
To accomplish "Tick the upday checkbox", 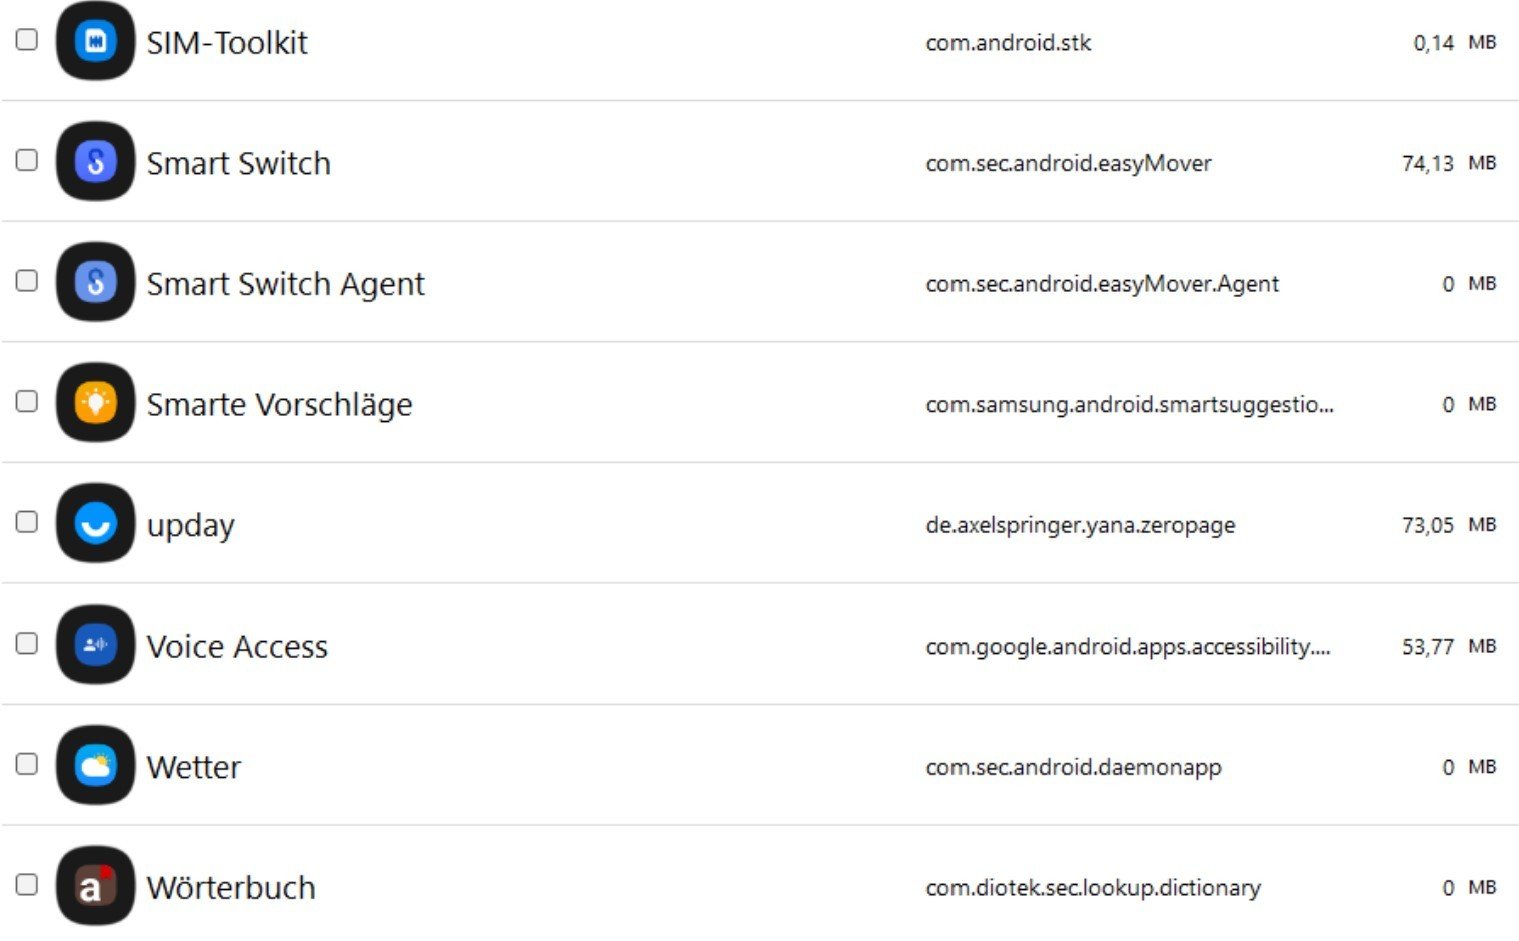I will (27, 522).
